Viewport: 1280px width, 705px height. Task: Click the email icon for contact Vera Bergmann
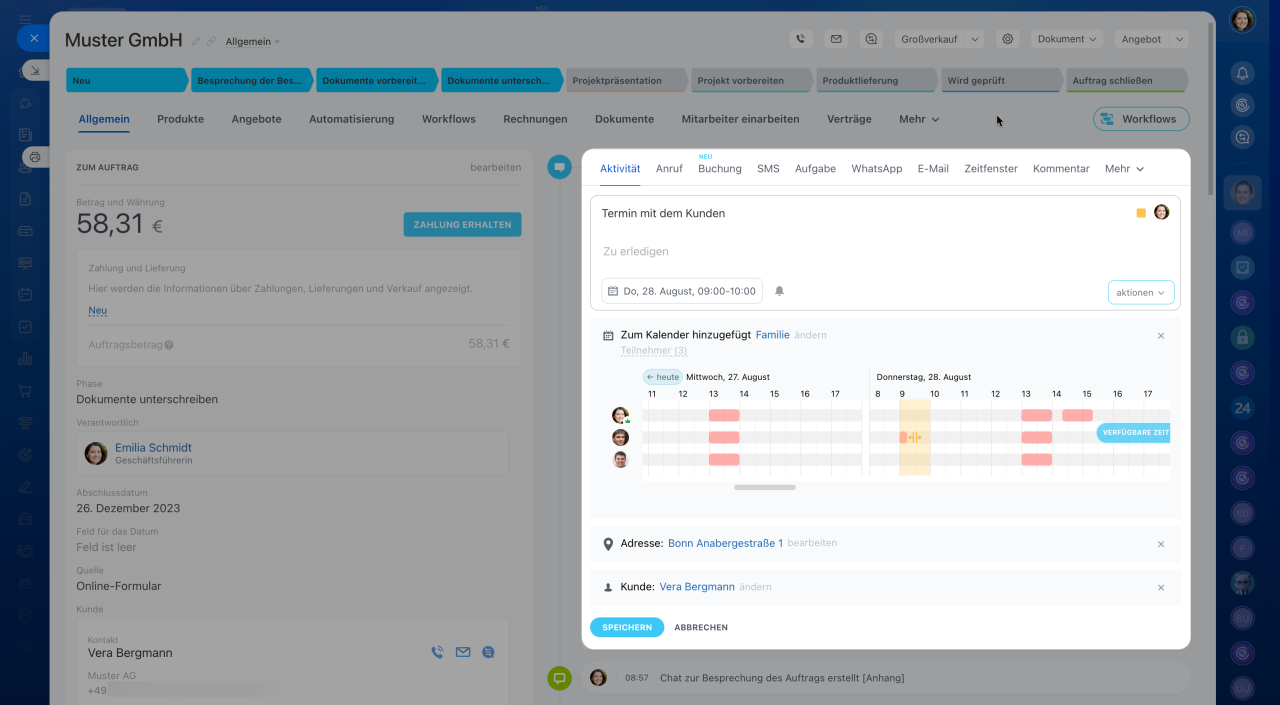click(x=463, y=652)
